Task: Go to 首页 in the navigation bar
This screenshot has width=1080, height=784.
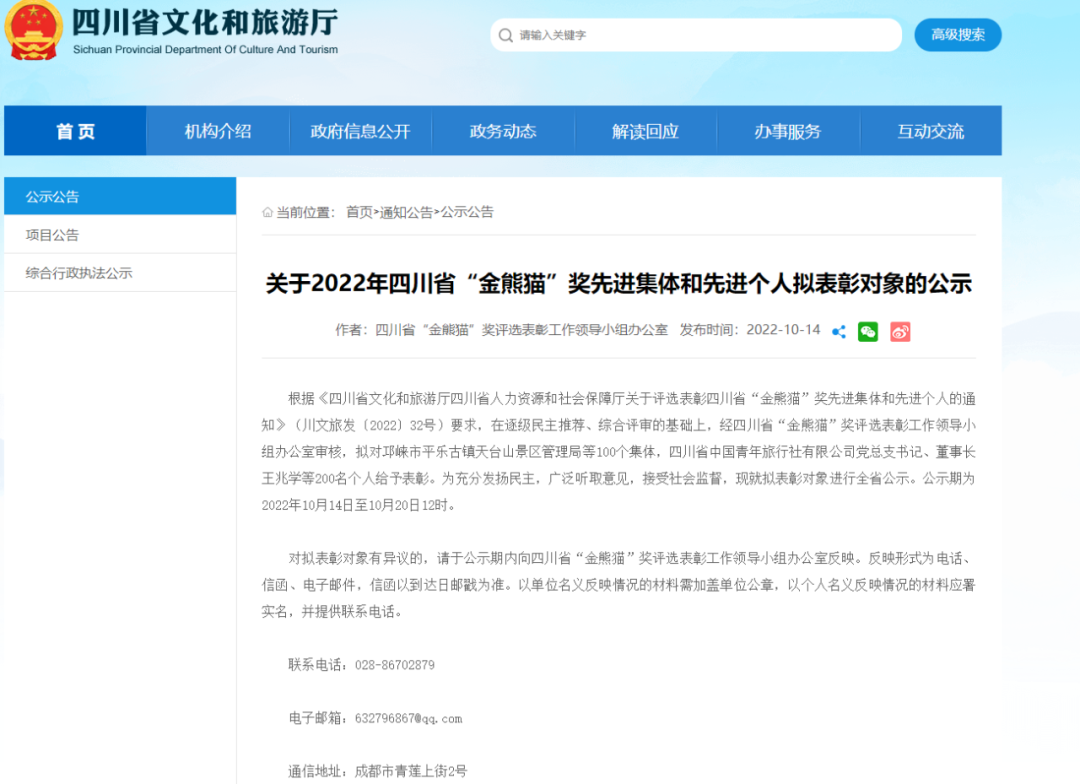Action: [75, 131]
